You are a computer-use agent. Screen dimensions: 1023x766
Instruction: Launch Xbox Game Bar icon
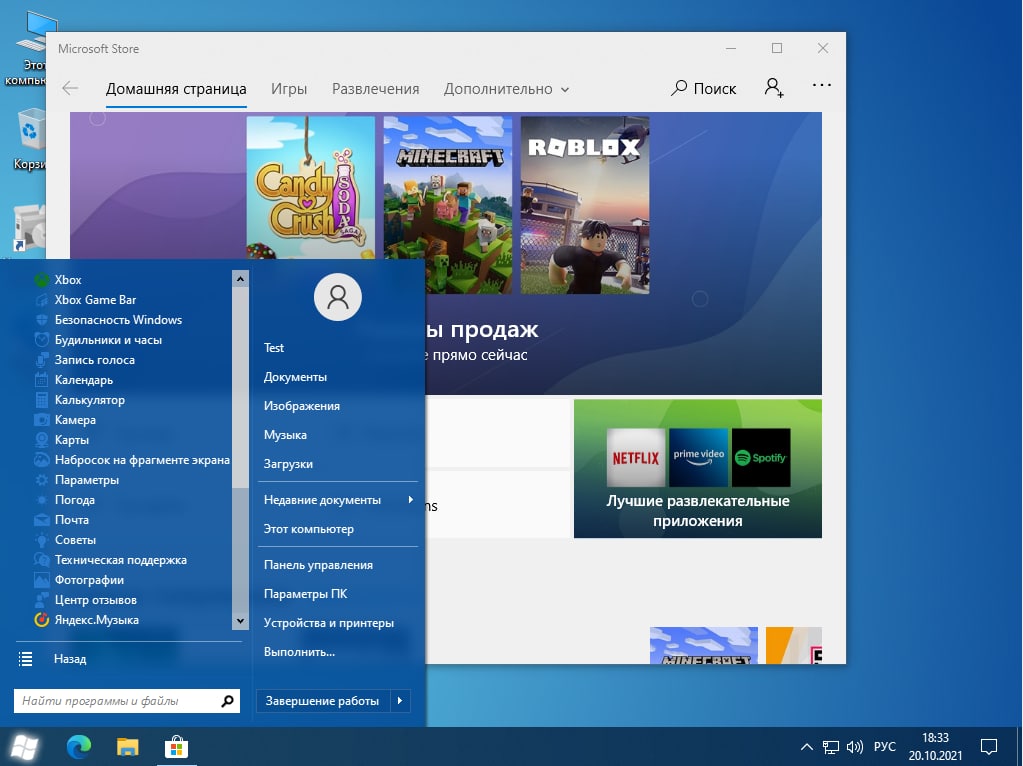(42, 300)
